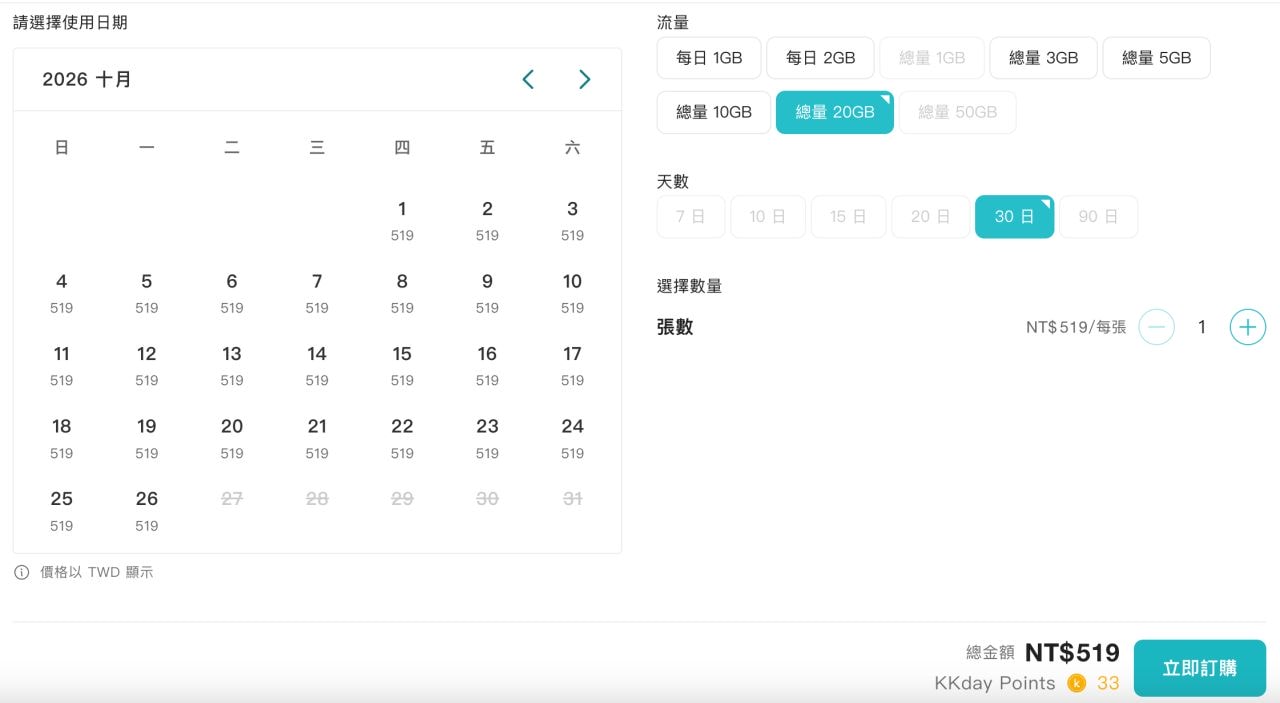Select the 每日 2GB data option
Image resolution: width=1280 pixels, height=703 pixels.
(820, 58)
